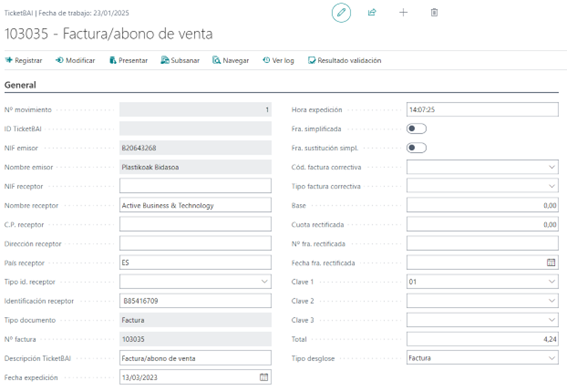Expand the Cód. factura correctiva dropdown

click(551, 167)
